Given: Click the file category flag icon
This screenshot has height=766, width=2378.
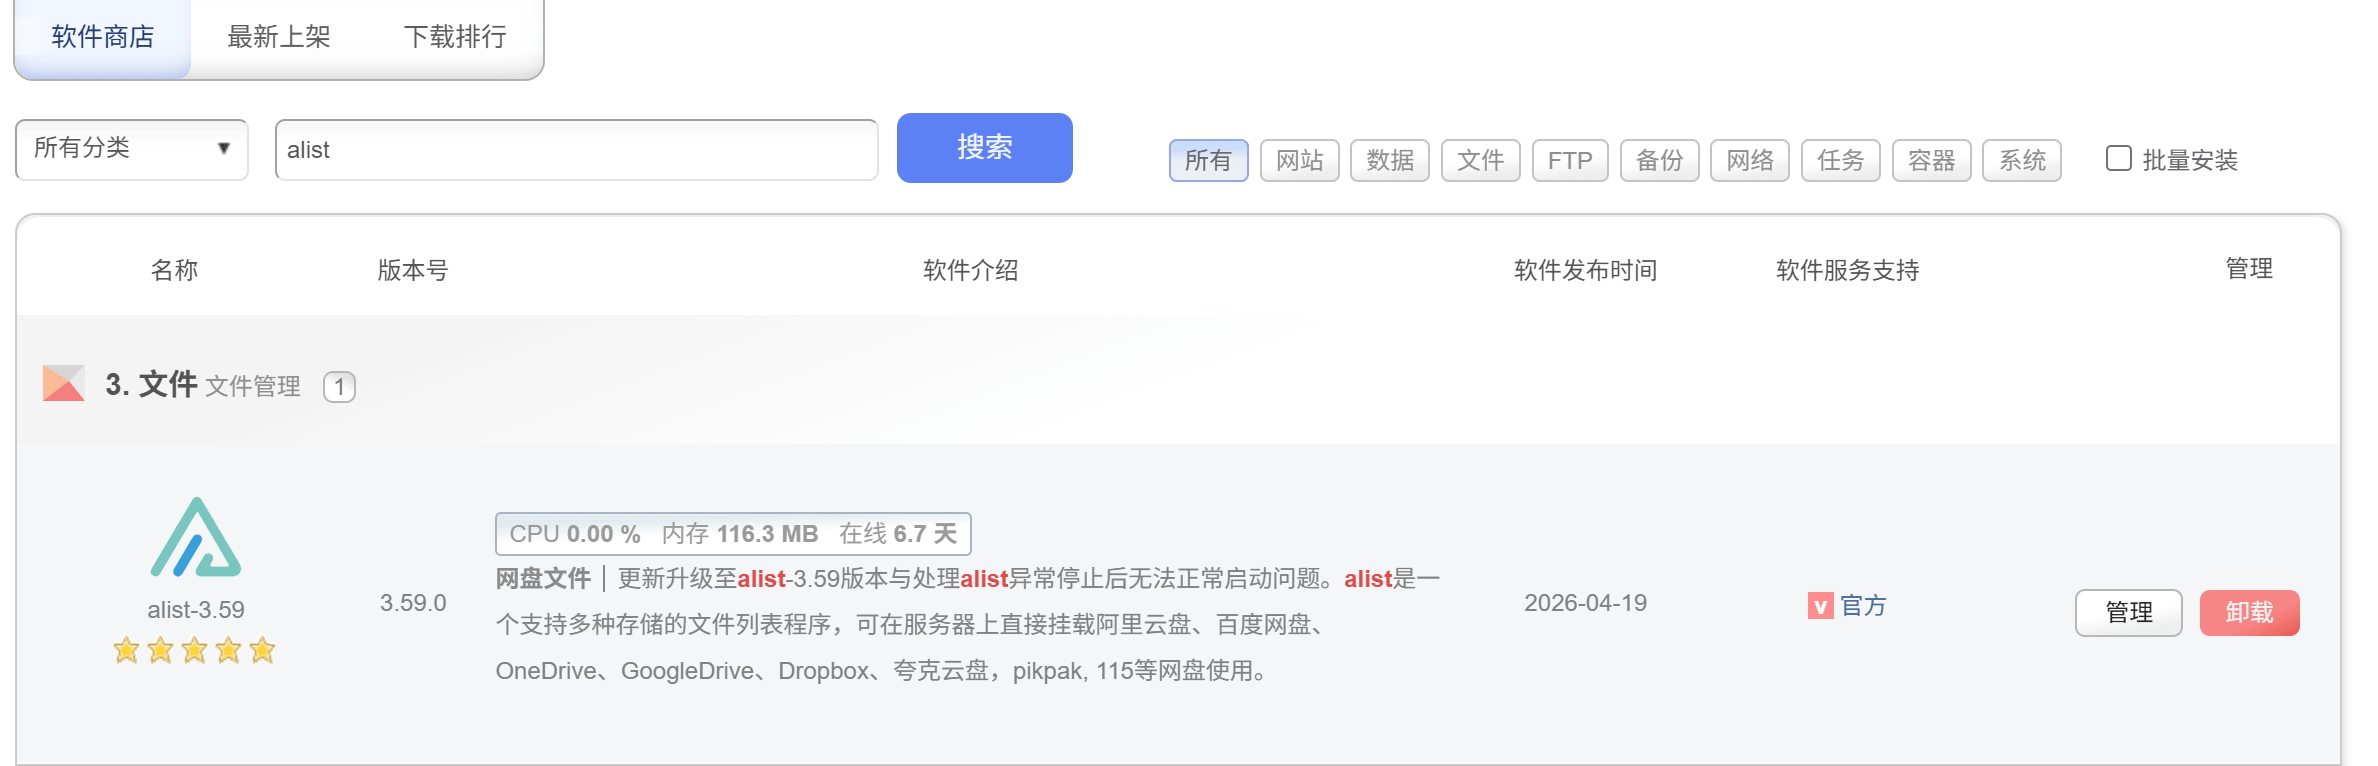Looking at the screenshot, I should (x=64, y=383).
